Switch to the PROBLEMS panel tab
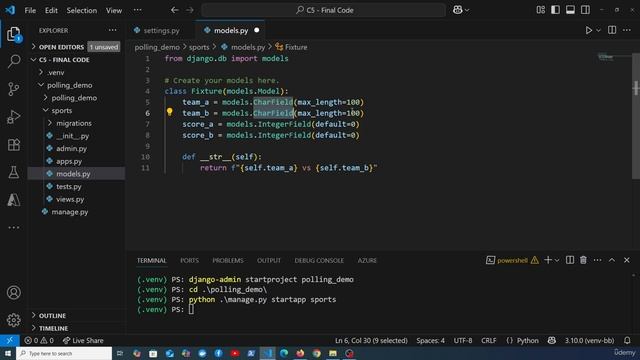The image size is (640, 360). click(228, 260)
